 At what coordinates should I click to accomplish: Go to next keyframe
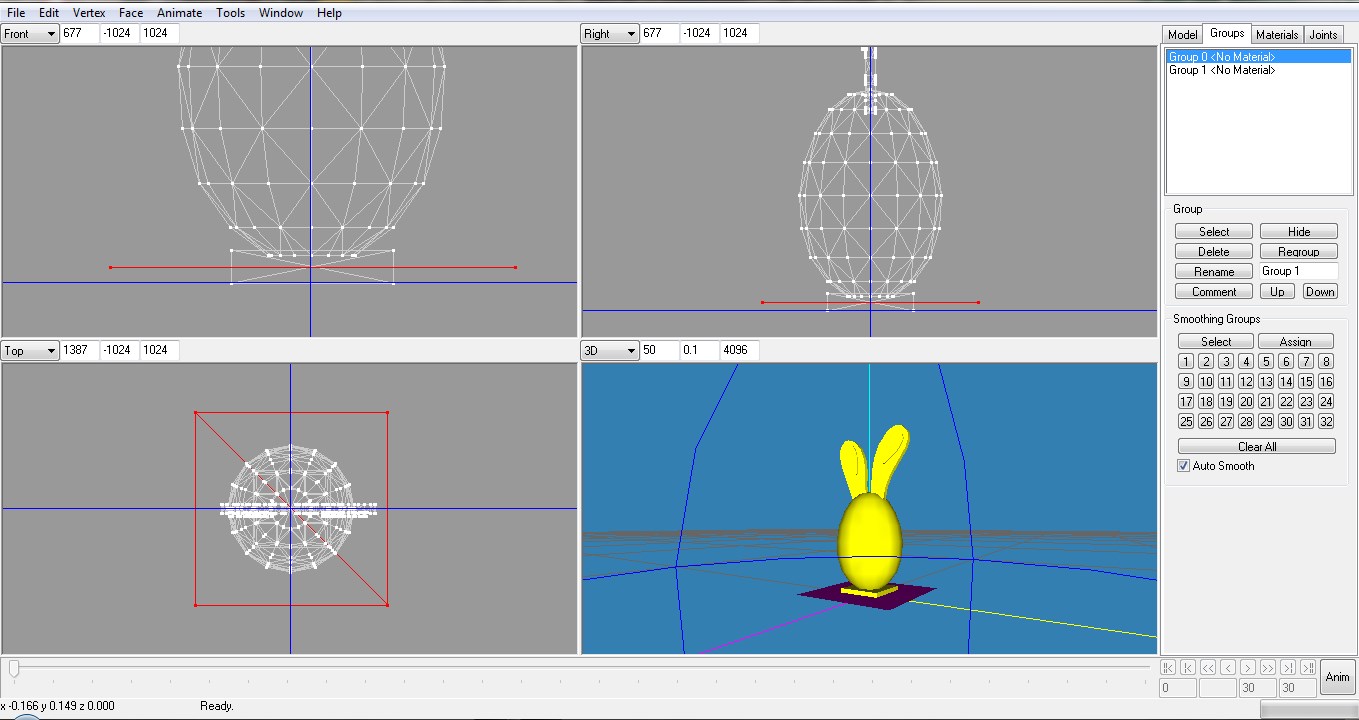point(1287,667)
